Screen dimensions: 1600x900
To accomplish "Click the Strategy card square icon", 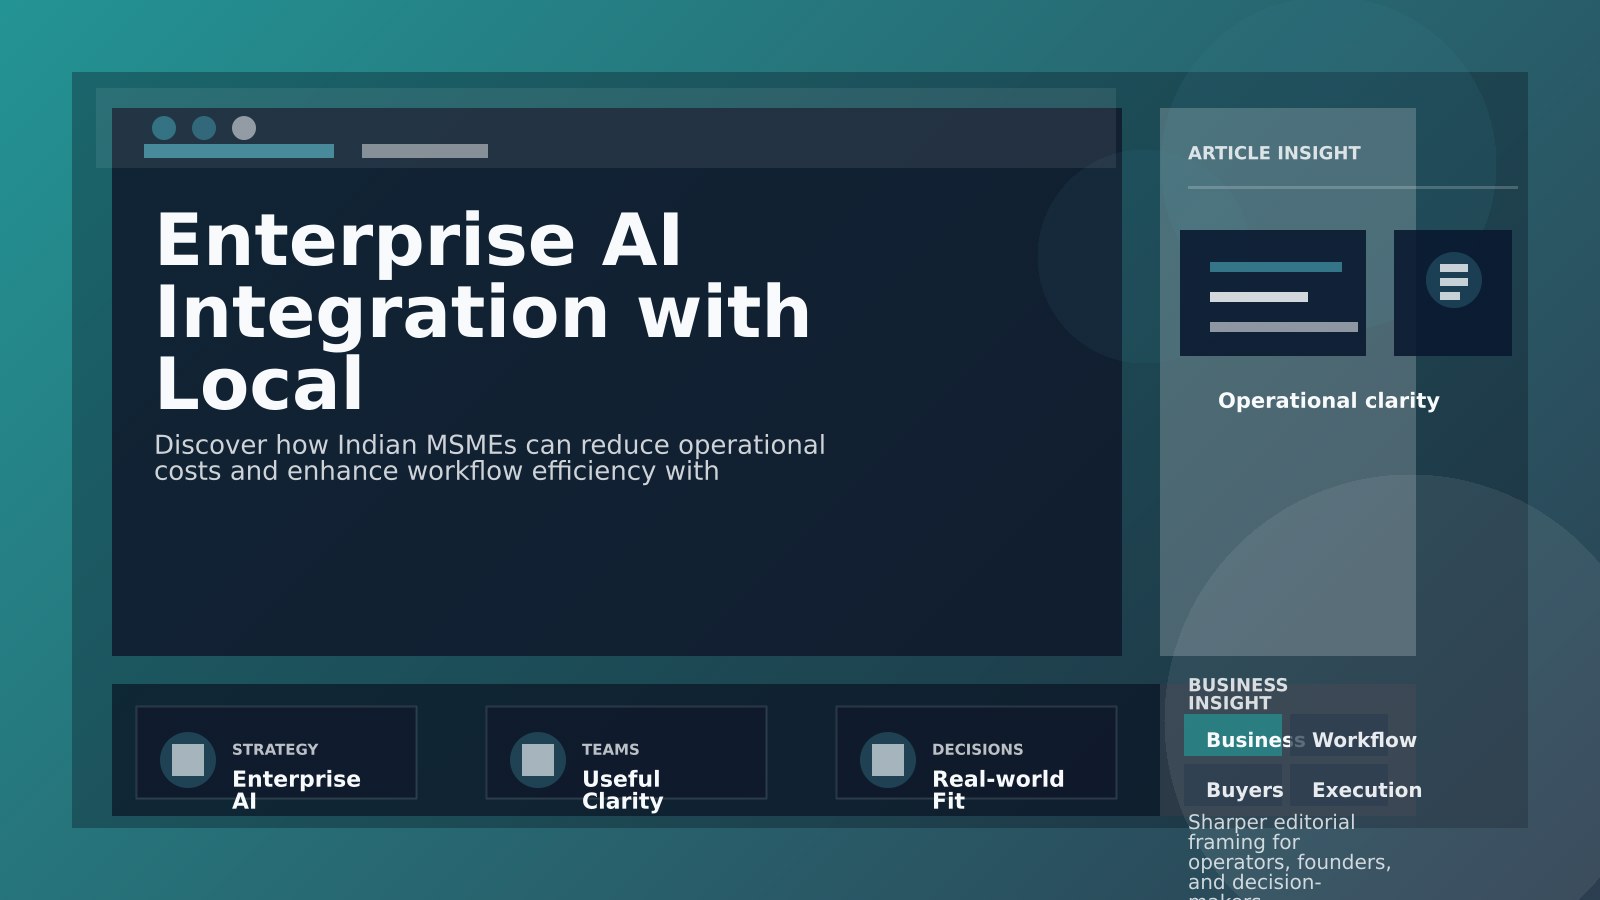I will (188, 760).
